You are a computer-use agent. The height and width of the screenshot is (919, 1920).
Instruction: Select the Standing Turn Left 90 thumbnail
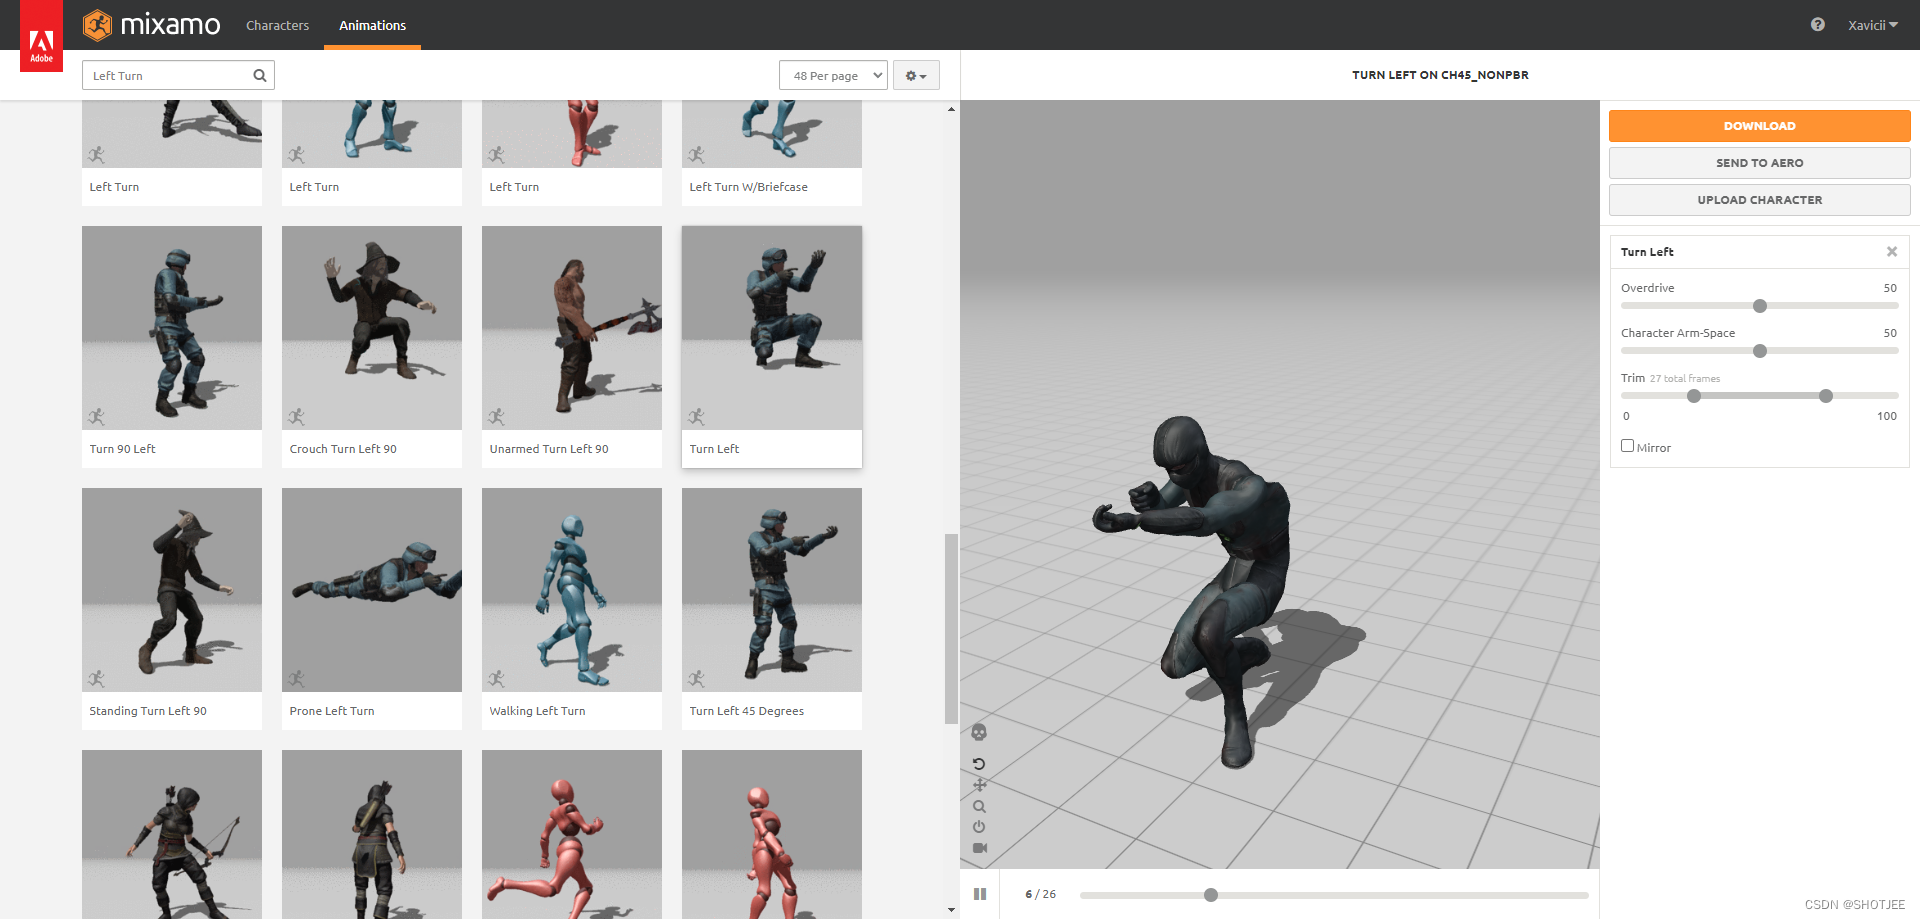172,590
